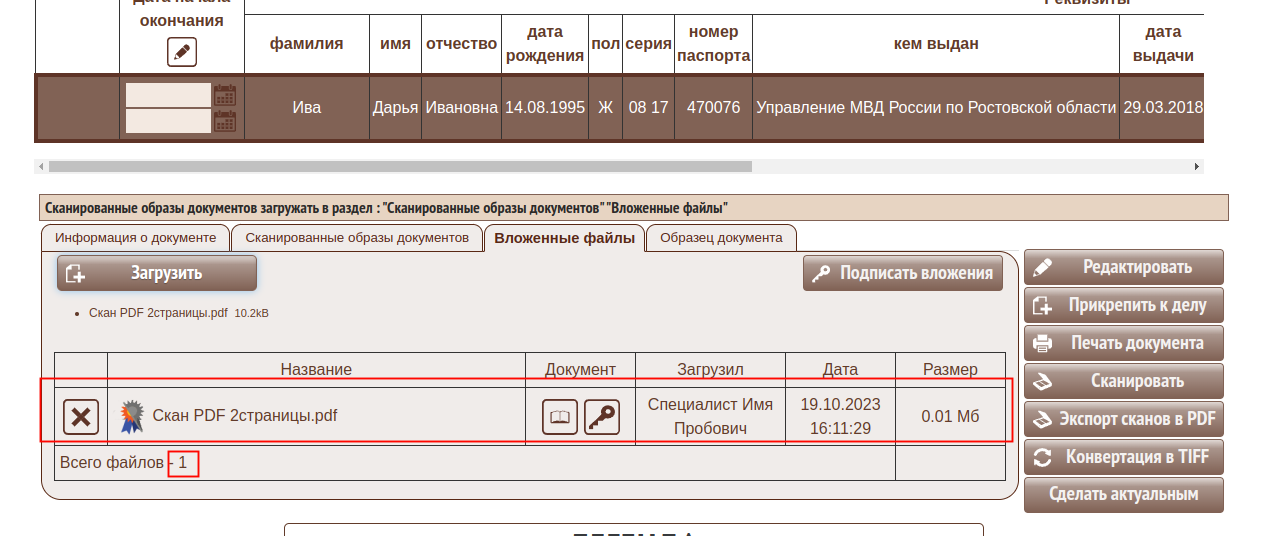The image size is (1262, 536).
Task: Open the 'Скан PDF 2страницы.pdf' link
Action: [x=158, y=313]
